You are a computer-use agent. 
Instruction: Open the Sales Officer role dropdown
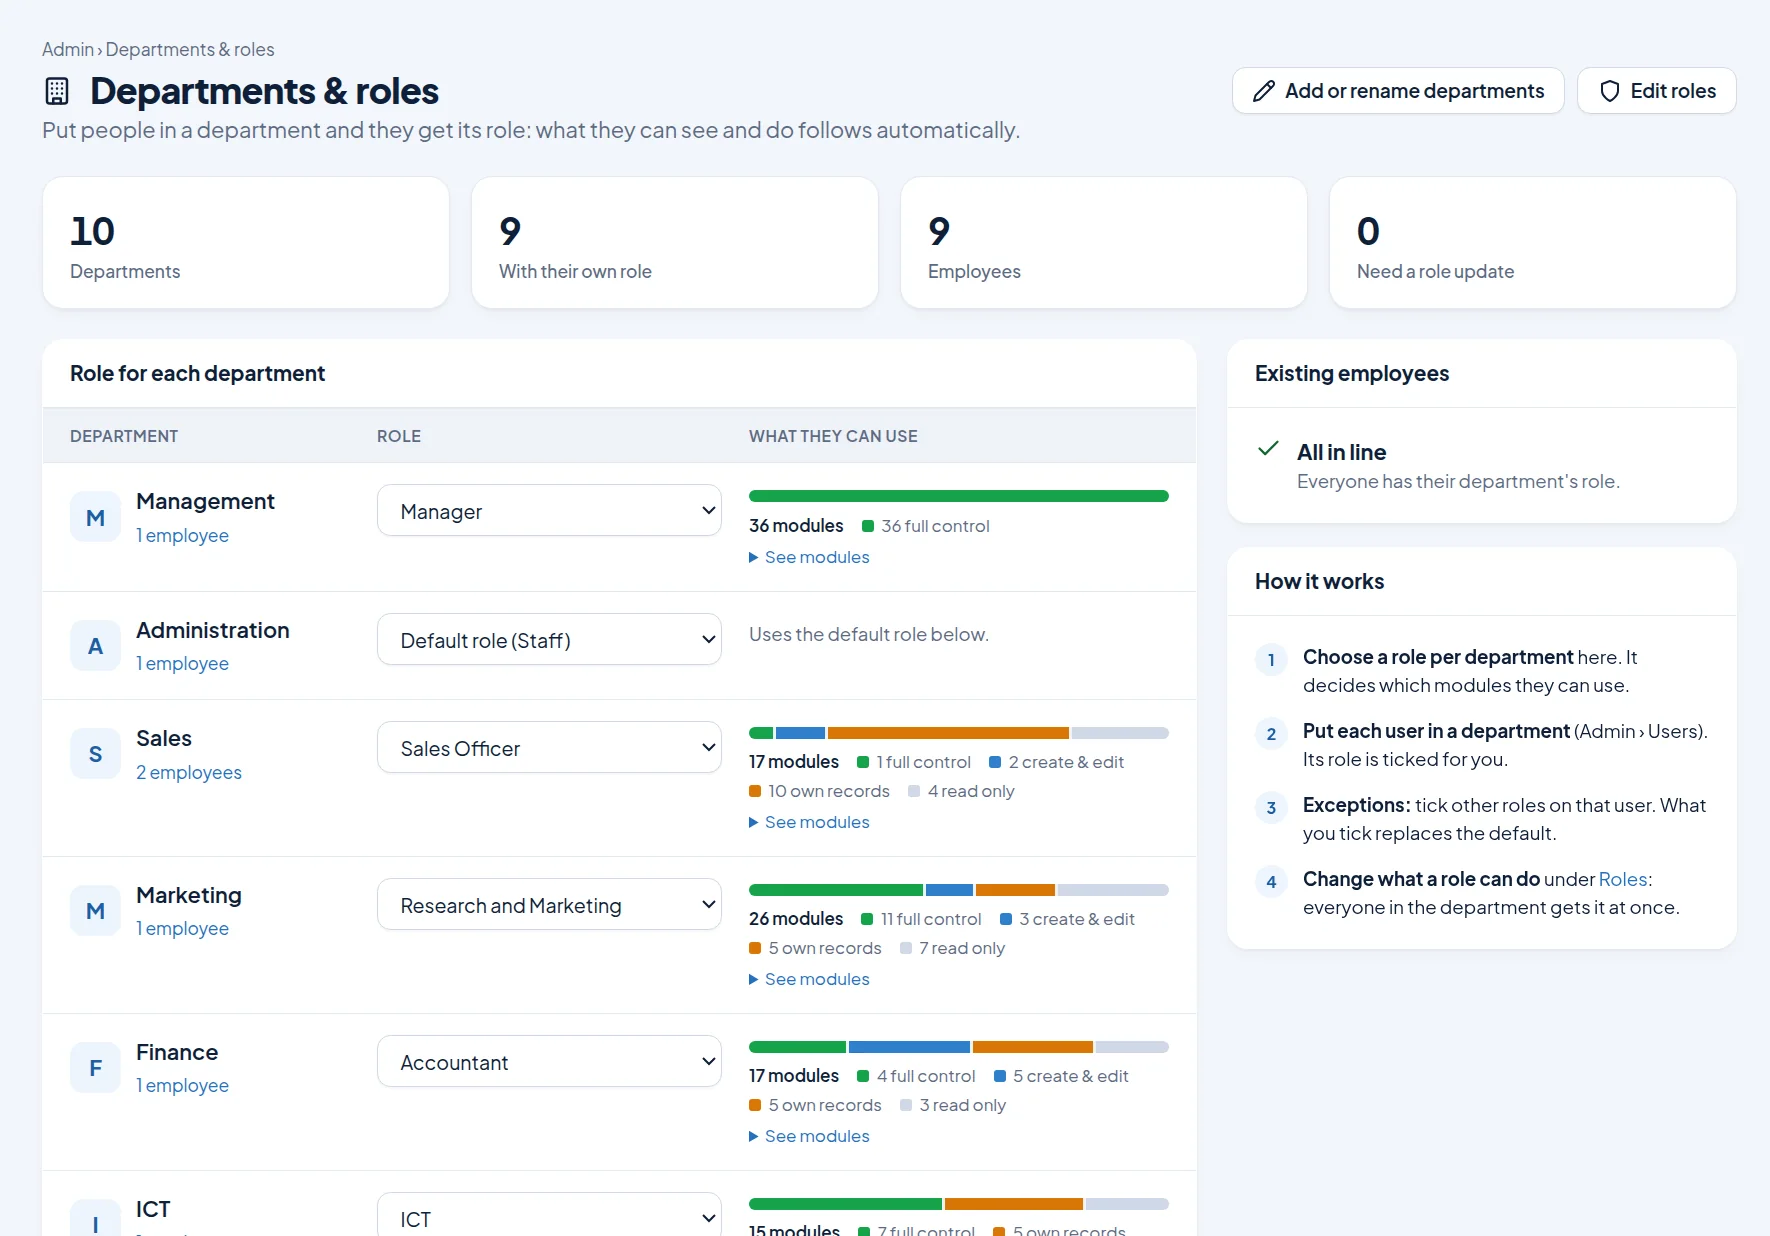tap(549, 748)
